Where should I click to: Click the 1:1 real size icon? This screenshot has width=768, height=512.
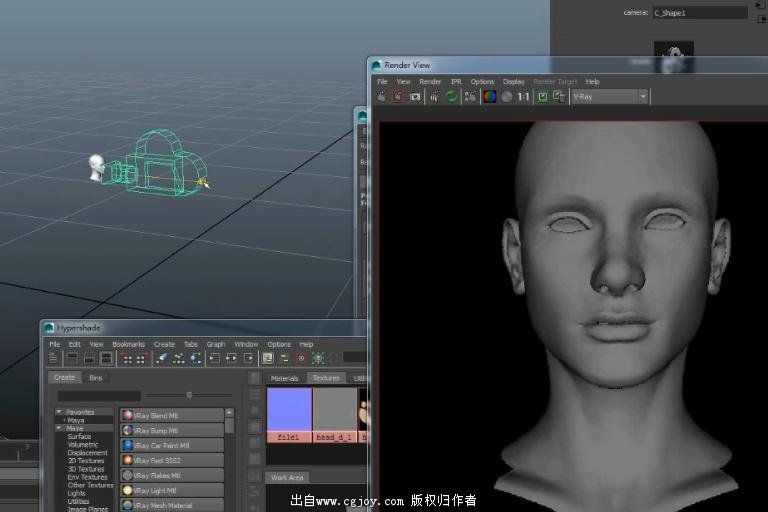tap(523, 97)
